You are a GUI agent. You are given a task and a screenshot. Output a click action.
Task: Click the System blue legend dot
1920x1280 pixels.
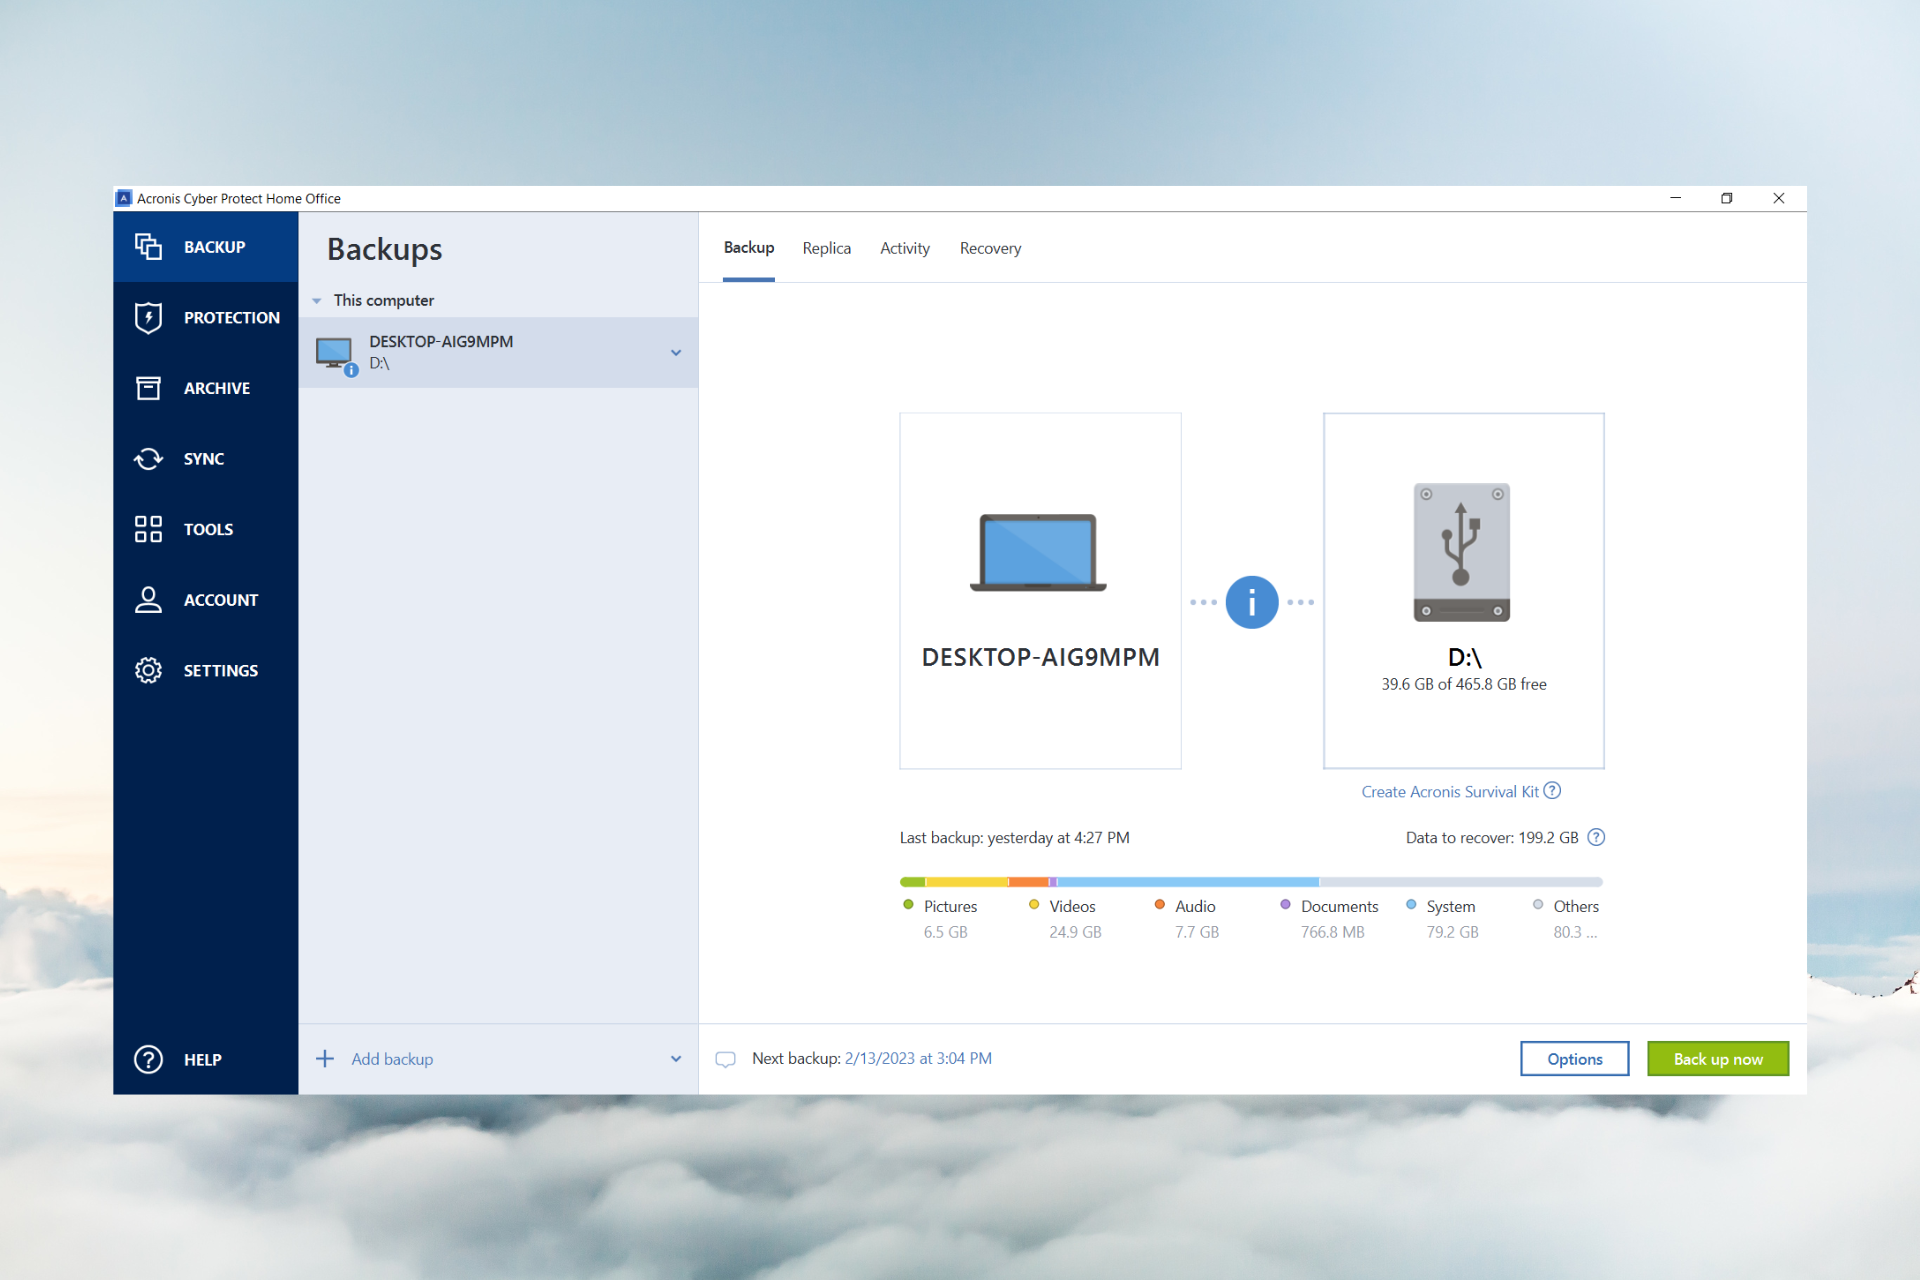1411,905
